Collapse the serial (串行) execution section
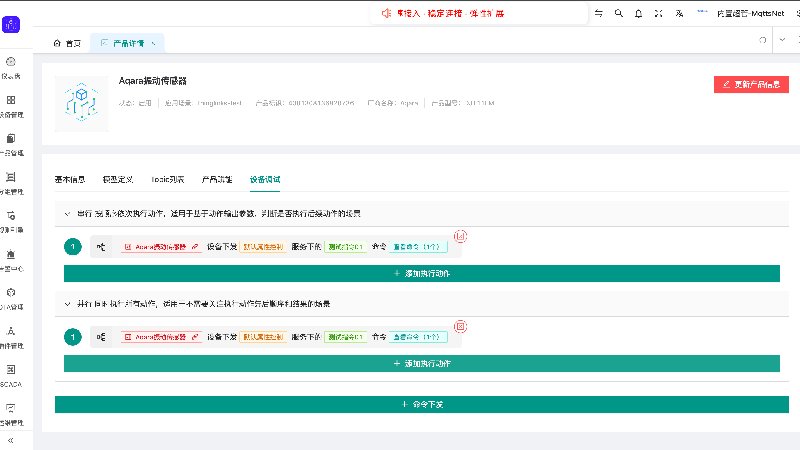800x450 pixels. click(67, 214)
